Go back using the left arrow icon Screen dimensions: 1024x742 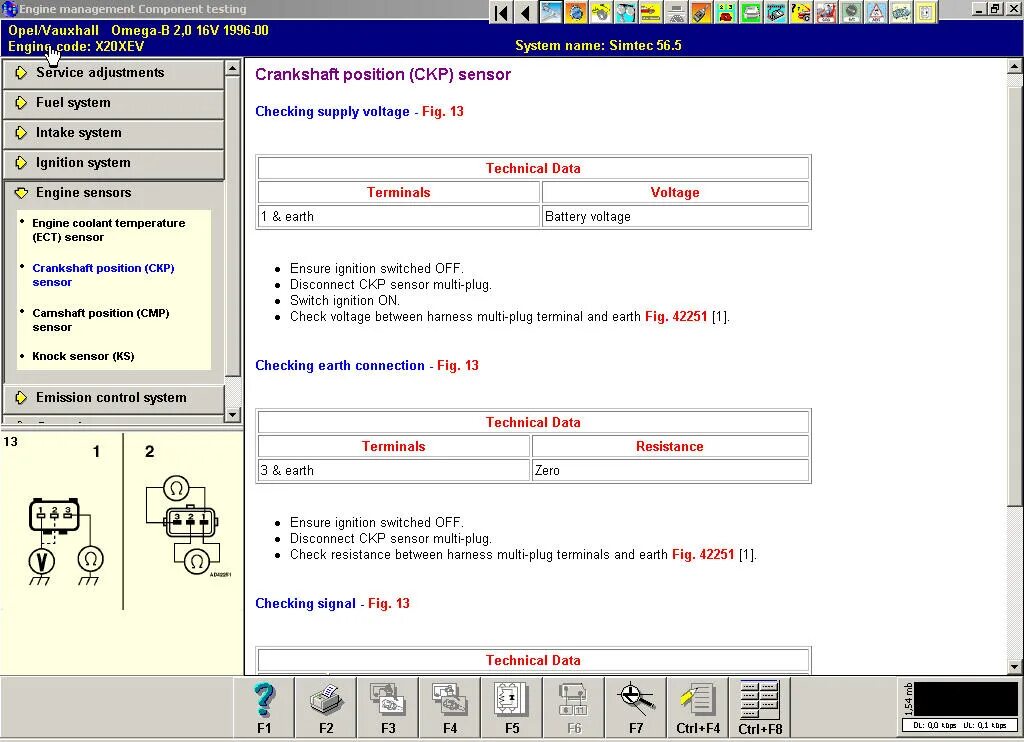pyautogui.click(x=526, y=12)
